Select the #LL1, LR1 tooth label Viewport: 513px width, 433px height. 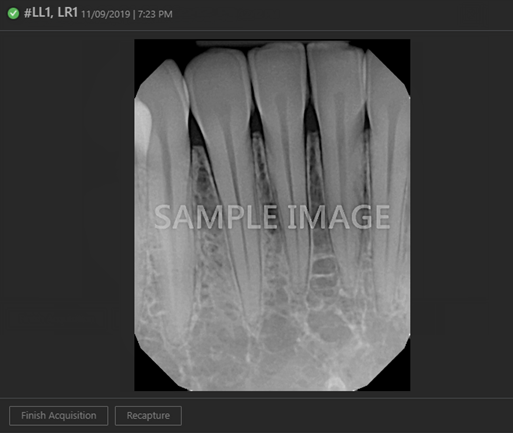point(51,13)
